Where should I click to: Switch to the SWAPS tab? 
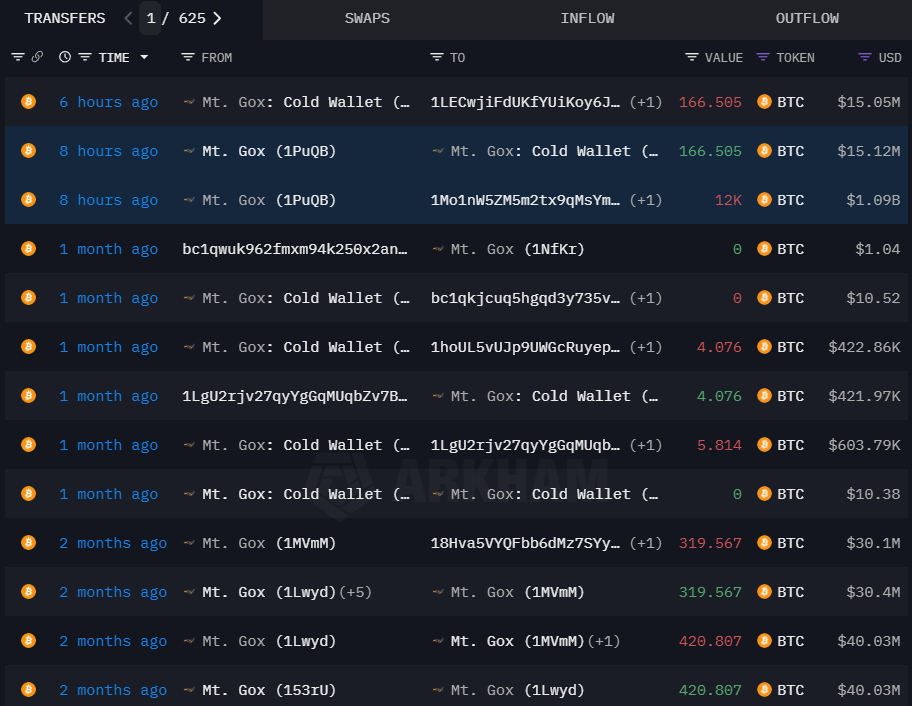(x=367, y=18)
